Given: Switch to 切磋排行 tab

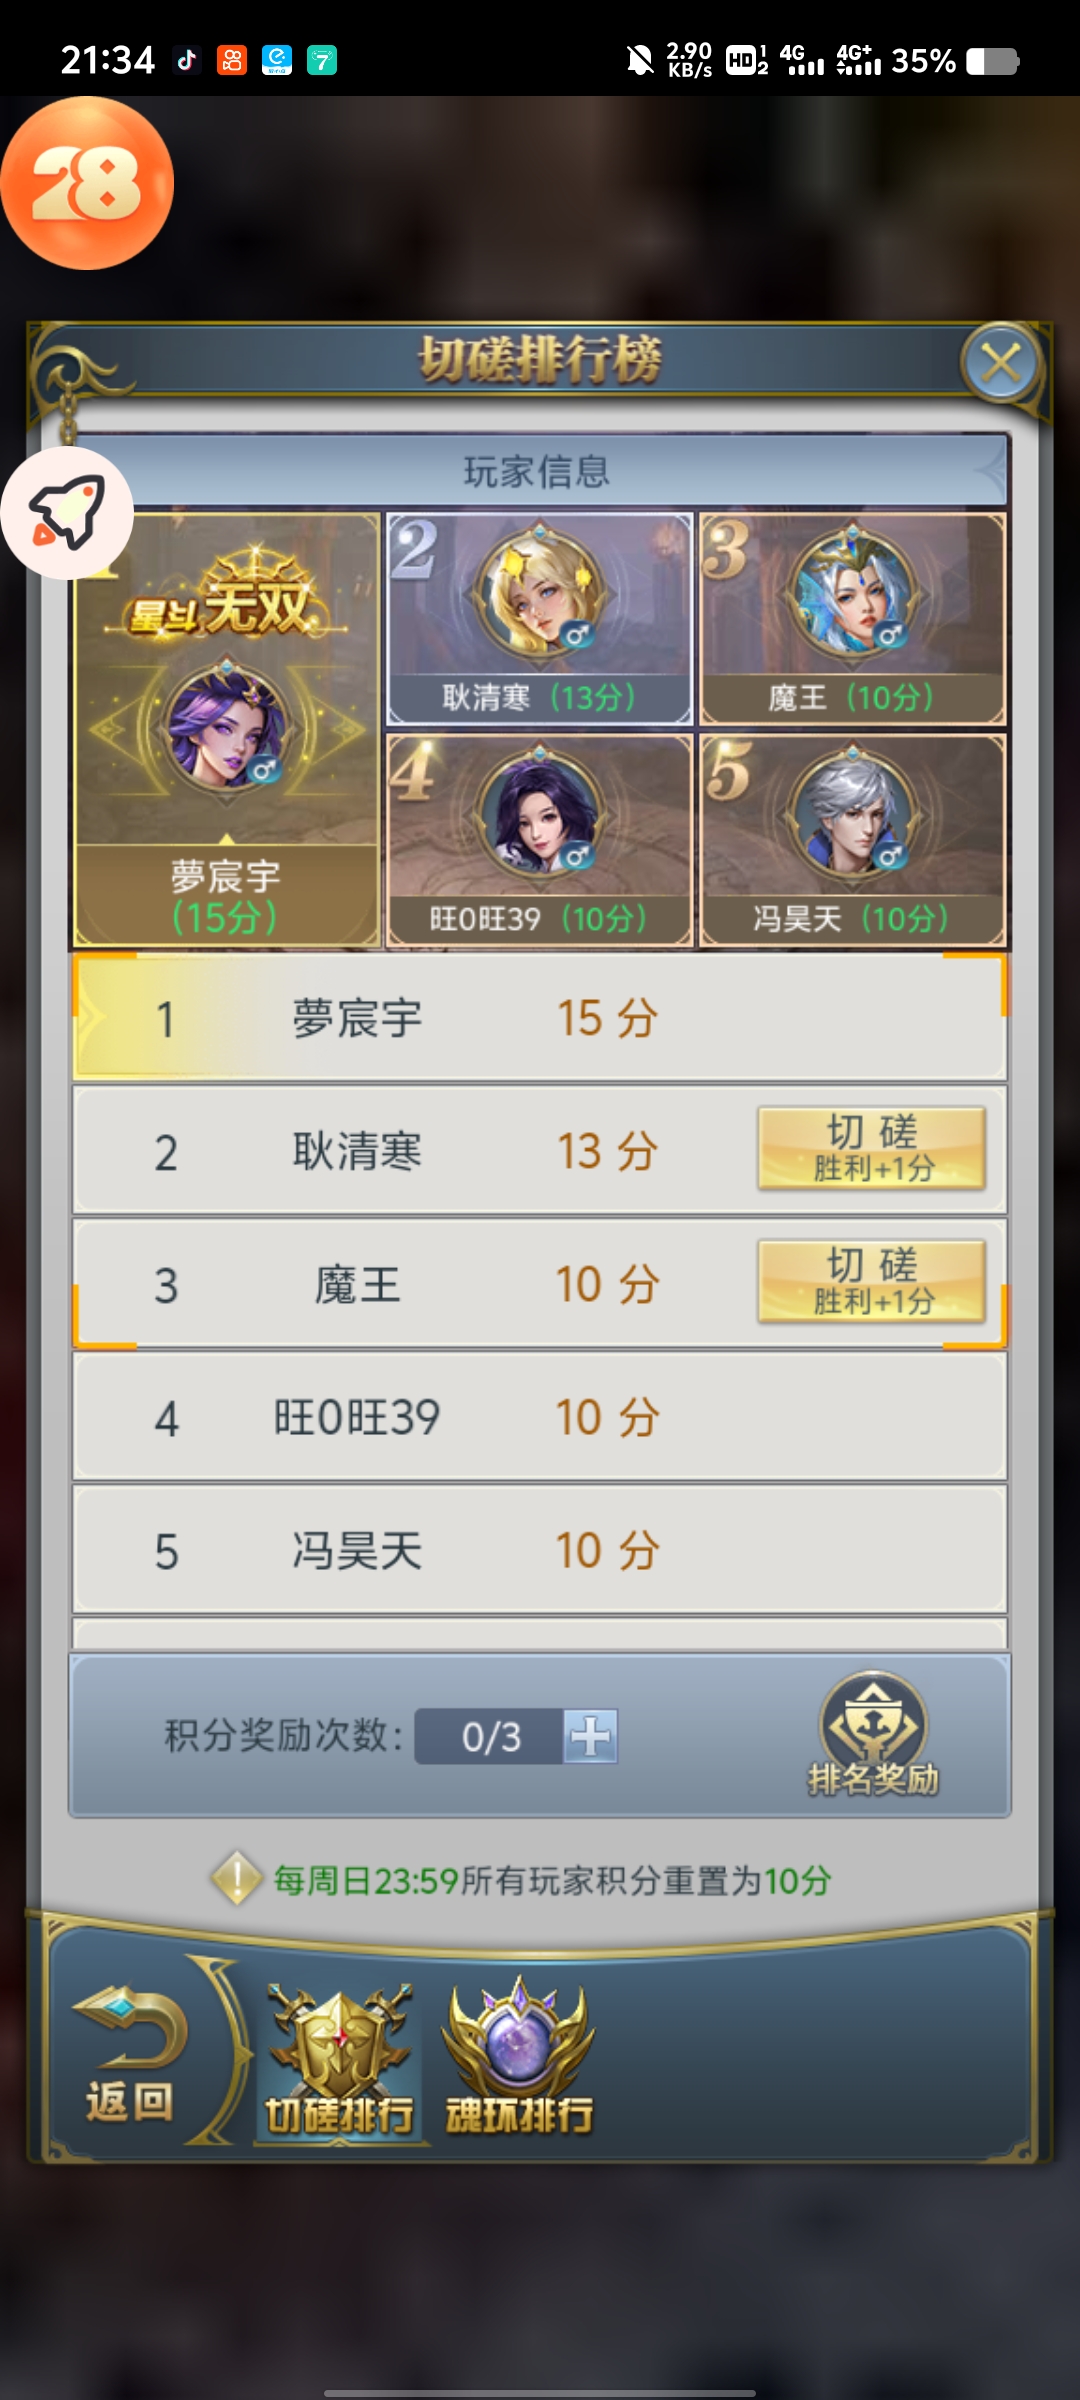Looking at the screenshot, I should pos(340,2060).
